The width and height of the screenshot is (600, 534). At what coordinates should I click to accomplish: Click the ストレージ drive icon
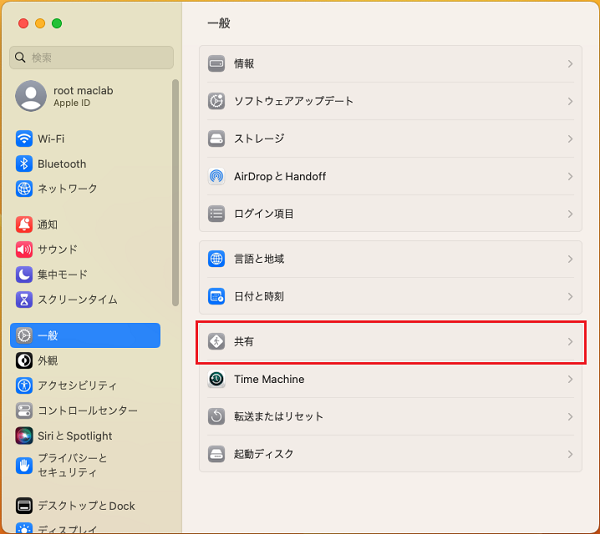[216, 138]
